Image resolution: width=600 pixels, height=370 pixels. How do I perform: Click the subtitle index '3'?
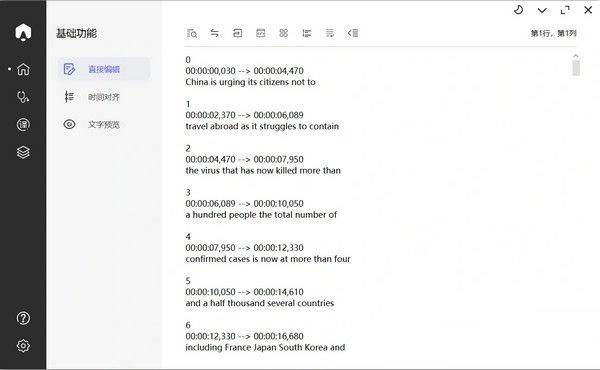188,192
